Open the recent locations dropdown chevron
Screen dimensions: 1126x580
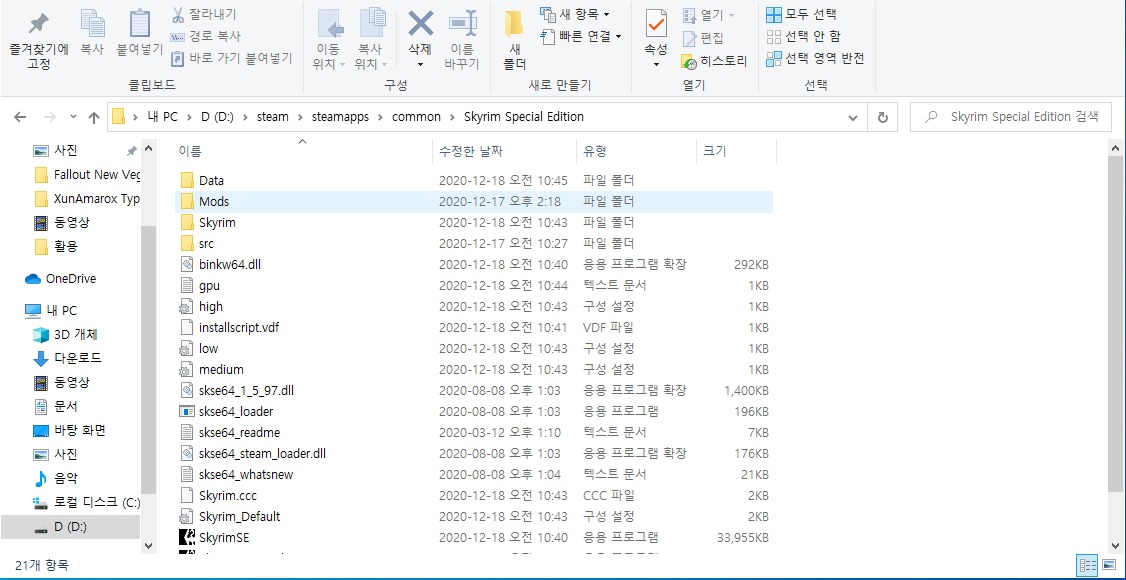point(73,117)
